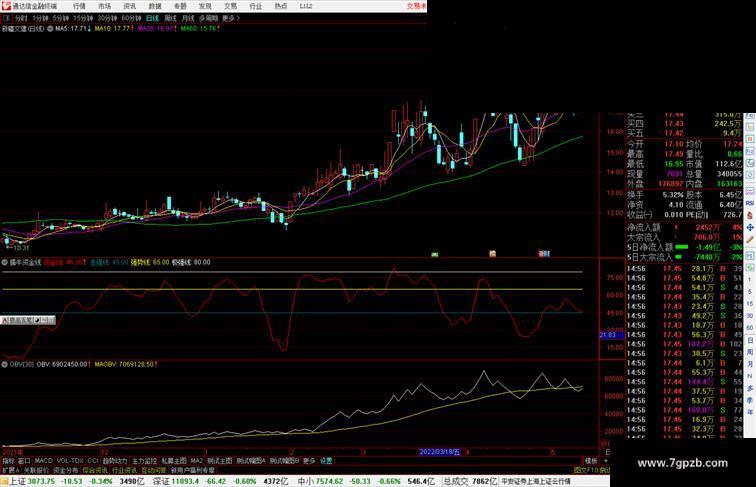Click the clock icon in right sidebar
This screenshot has width=756, height=487.
tap(750, 175)
